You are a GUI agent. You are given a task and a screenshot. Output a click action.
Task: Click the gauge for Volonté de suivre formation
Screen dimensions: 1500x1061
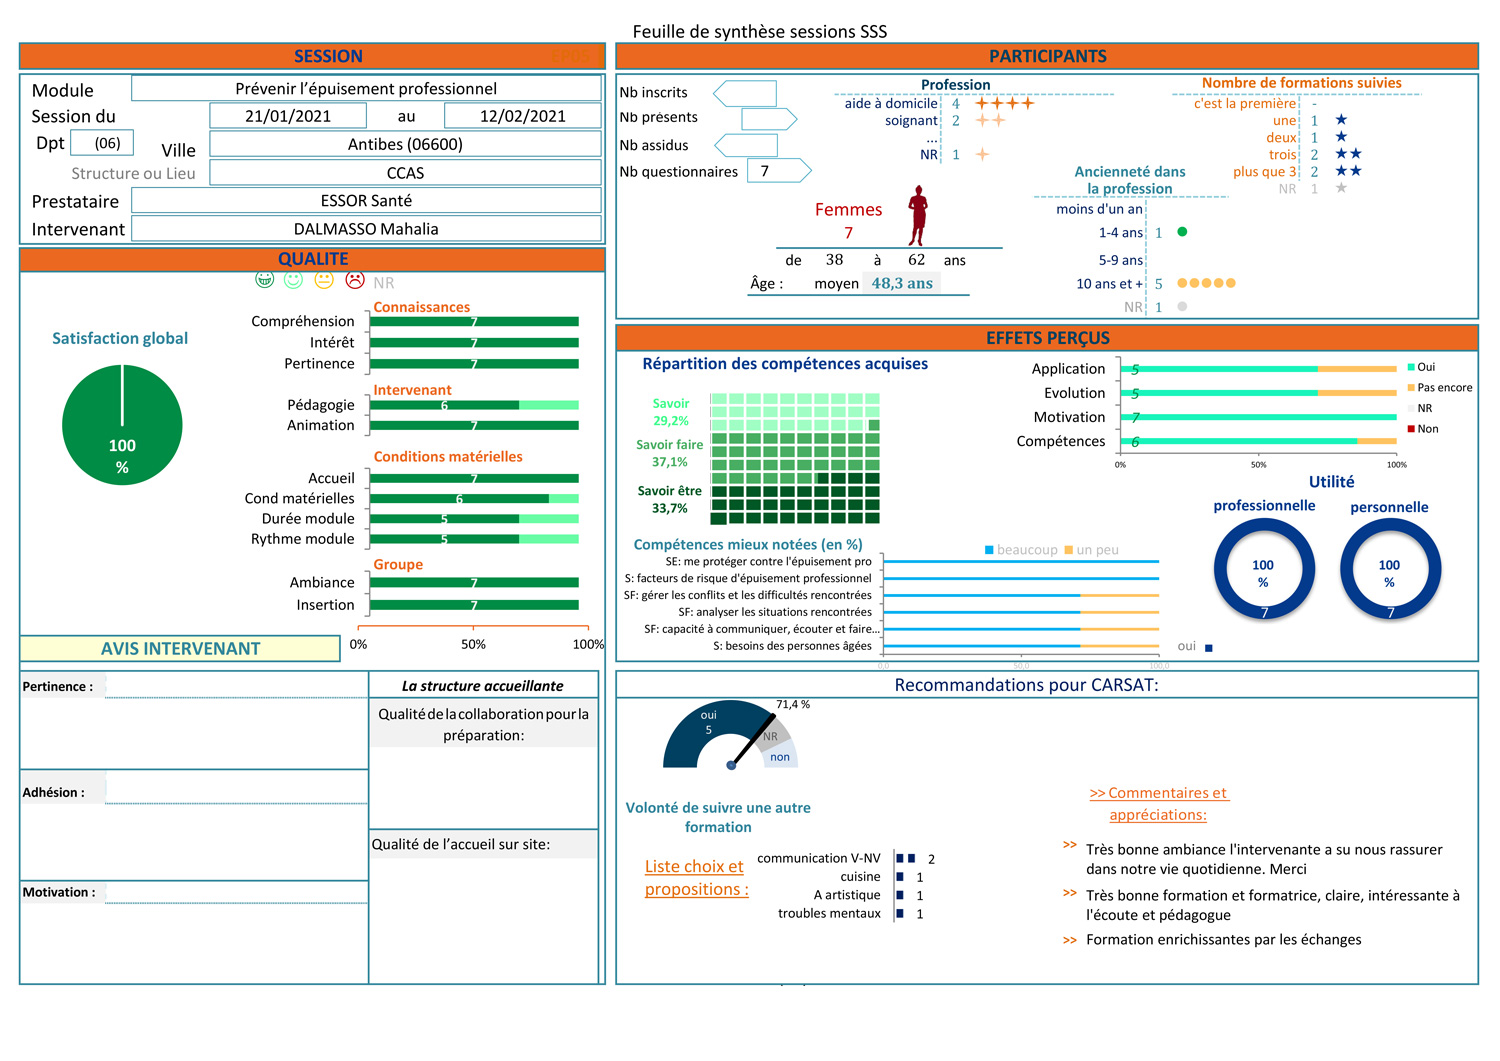(731, 735)
